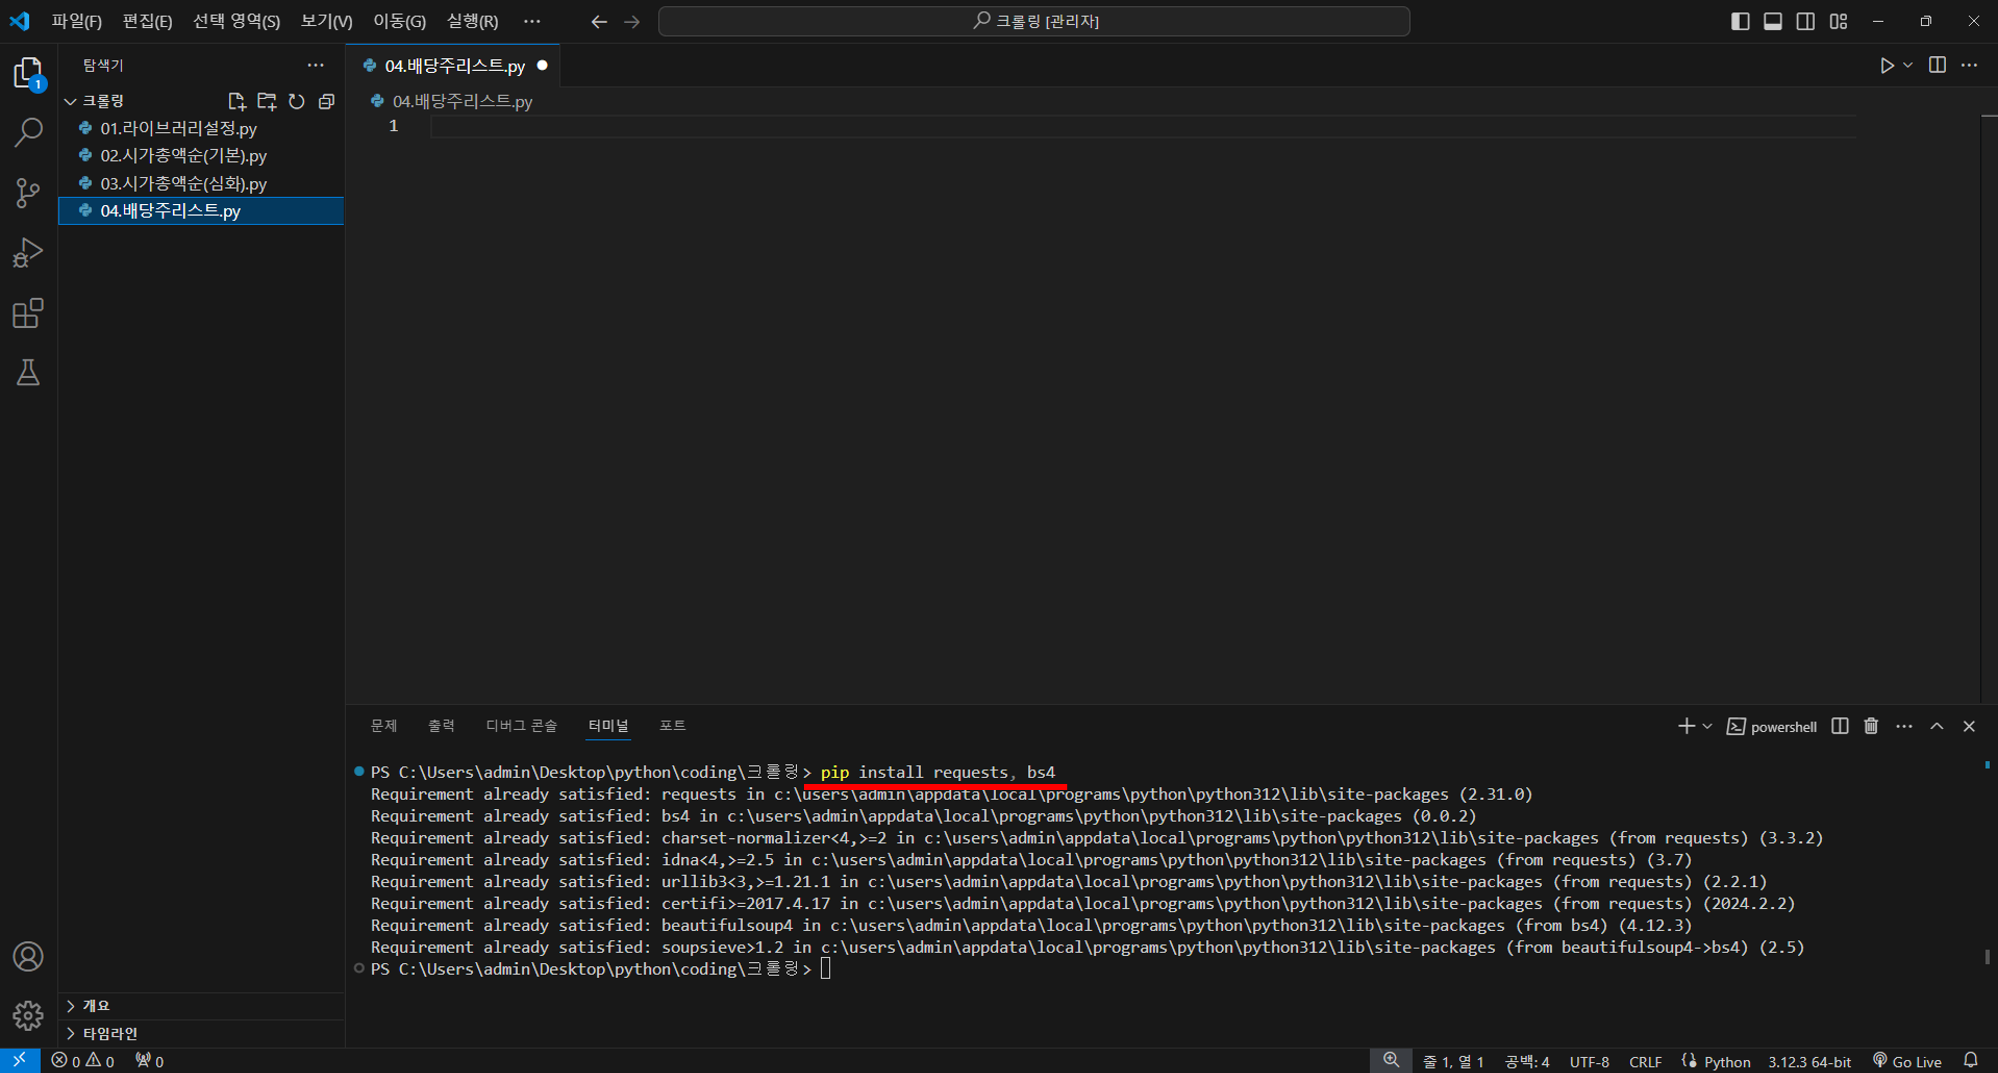Image resolution: width=1998 pixels, height=1073 pixels.
Task: Create a new file in 크롤링 folder
Action: click(x=237, y=101)
